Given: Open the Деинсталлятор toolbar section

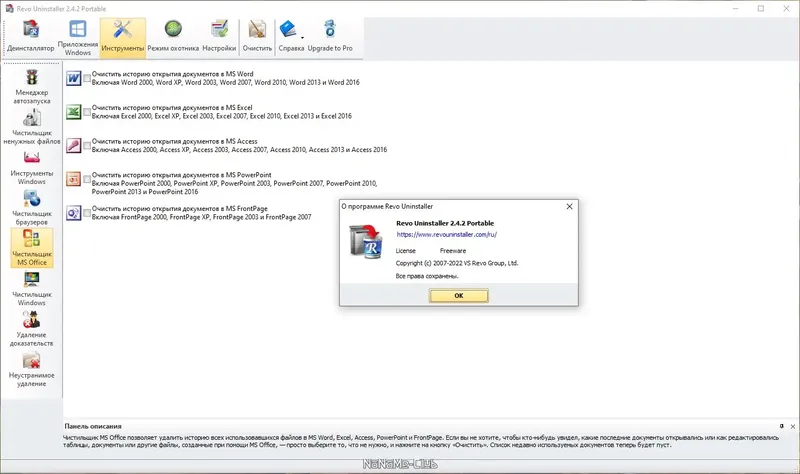Looking at the screenshot, I should click(x=31, y=36).
